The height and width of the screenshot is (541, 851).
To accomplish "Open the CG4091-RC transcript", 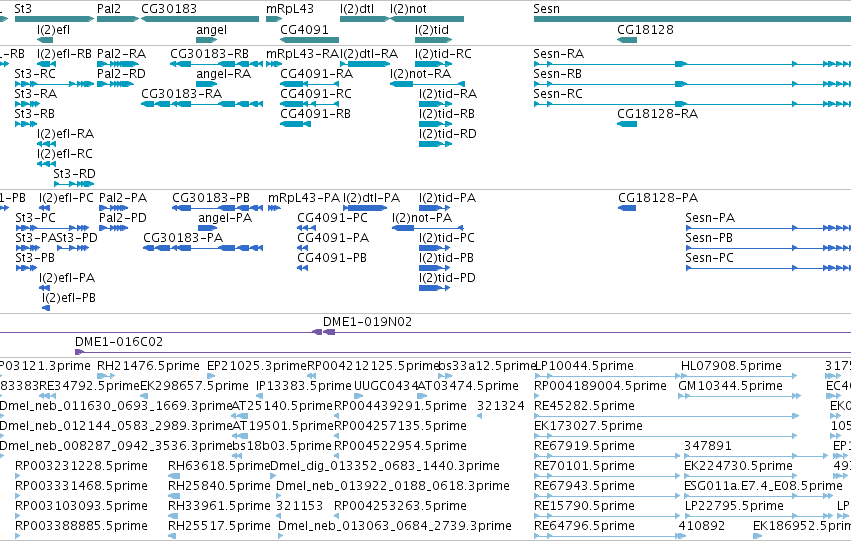I will click(x=309, y=104).
